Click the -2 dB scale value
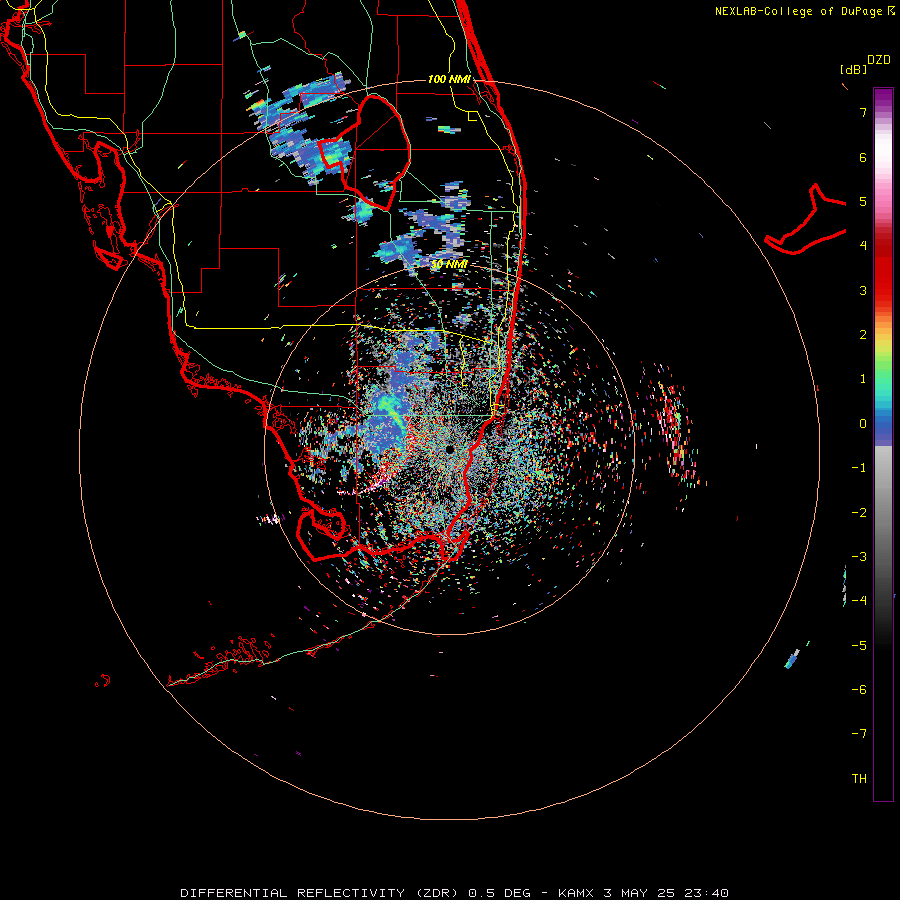The width and height of the screenshot is (900, 900). pyautogui.click(x=859, y=513)
